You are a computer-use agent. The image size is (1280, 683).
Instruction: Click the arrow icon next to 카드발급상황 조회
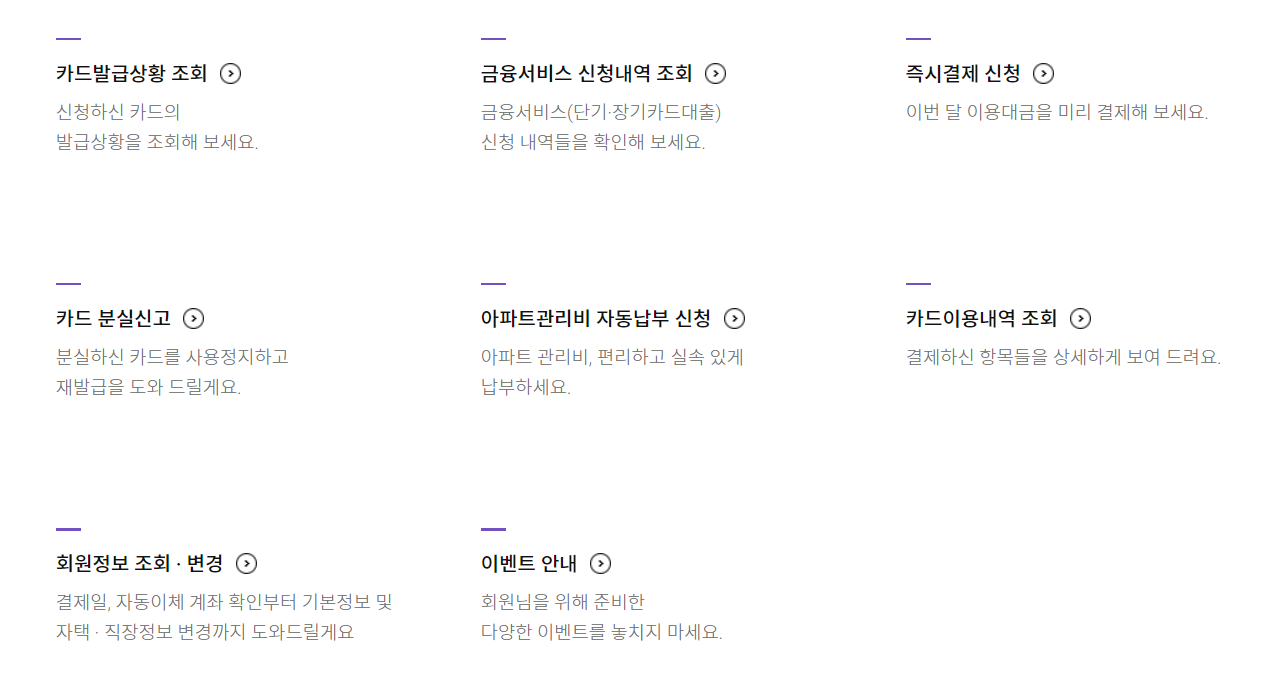point(230,73)
